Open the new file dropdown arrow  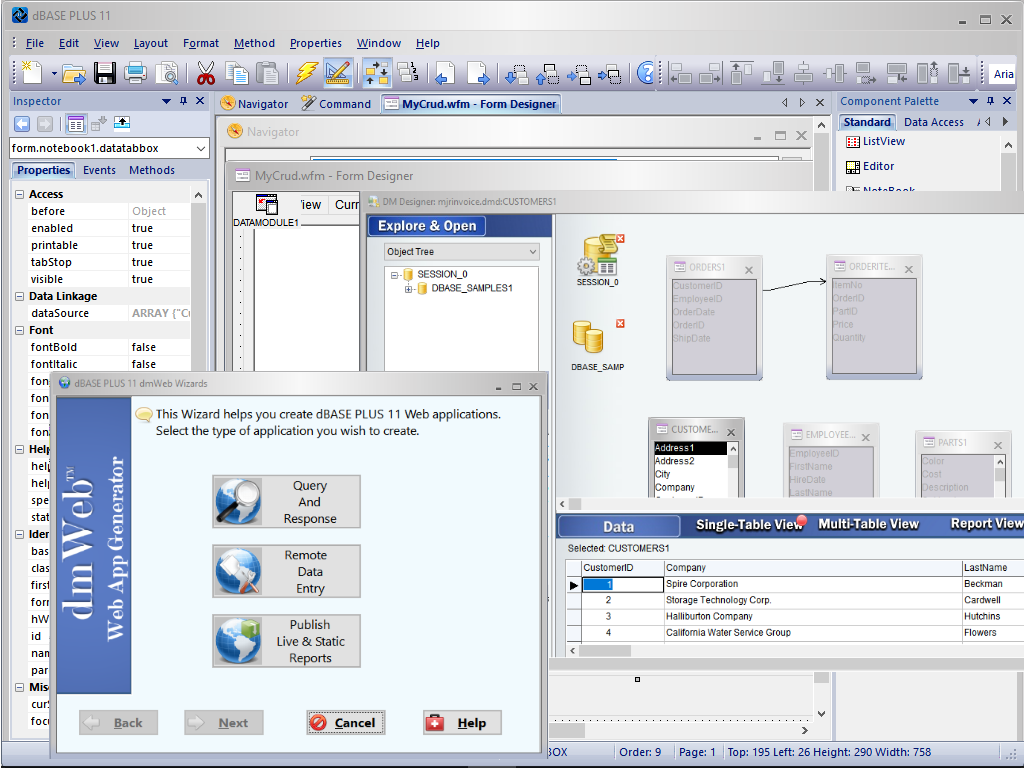click(x=54, y=74)
